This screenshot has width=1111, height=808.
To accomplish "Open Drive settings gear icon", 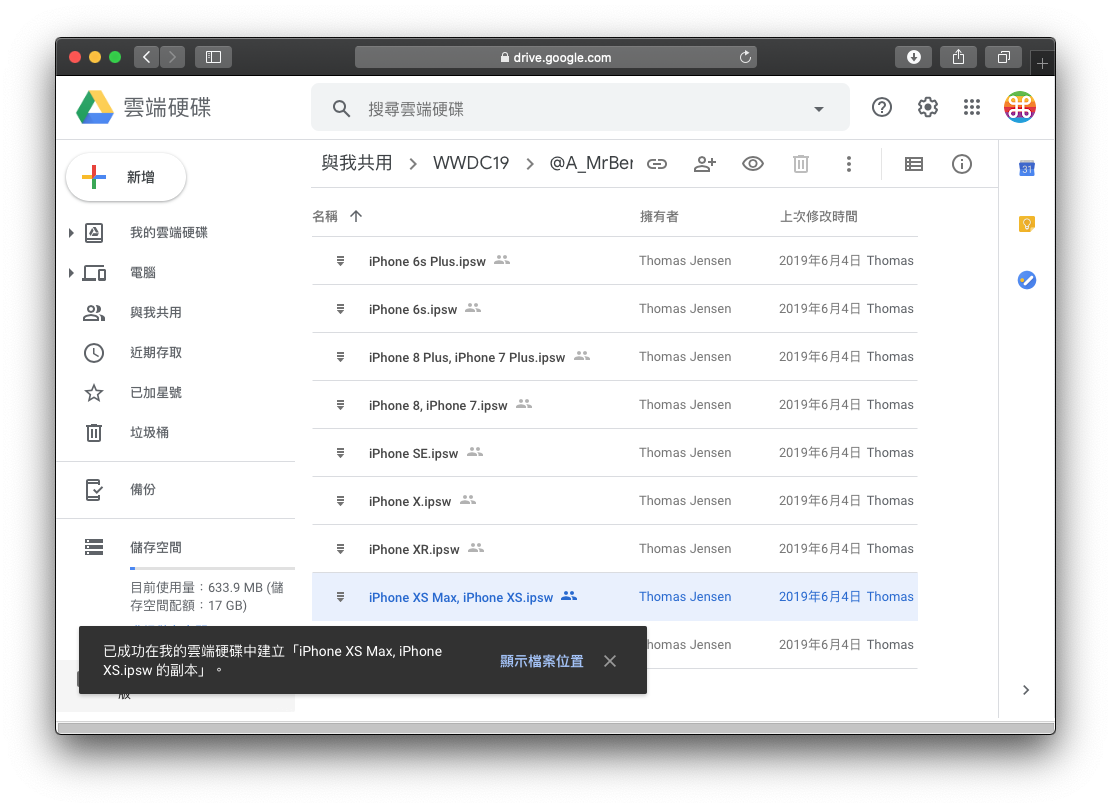I will (927, 108).
